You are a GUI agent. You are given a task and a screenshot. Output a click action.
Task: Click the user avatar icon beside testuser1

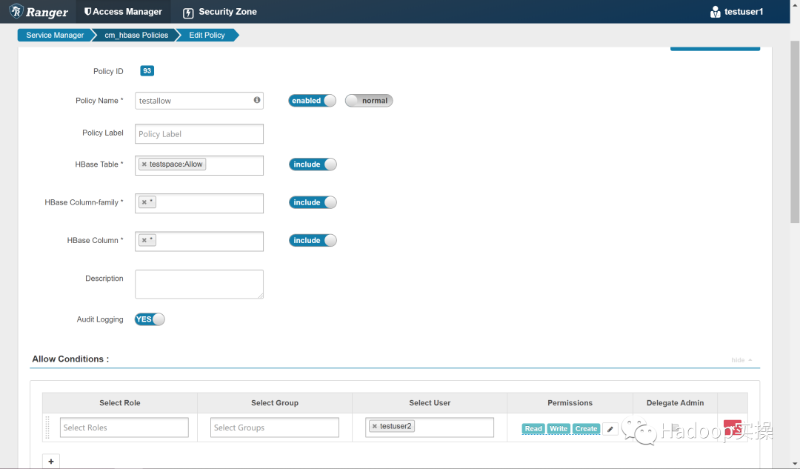click(x=715, y=12)
